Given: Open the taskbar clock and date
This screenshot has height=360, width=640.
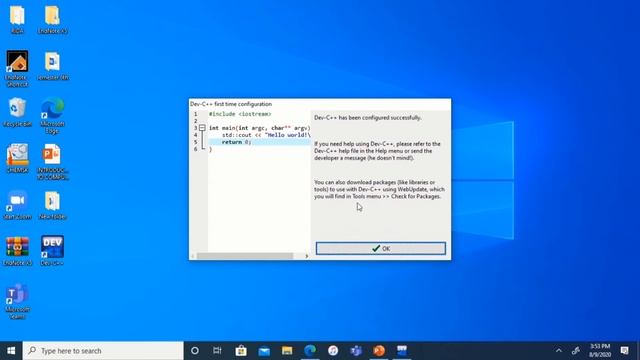Looking at the screenshot, I should click(x=600, y=351).
